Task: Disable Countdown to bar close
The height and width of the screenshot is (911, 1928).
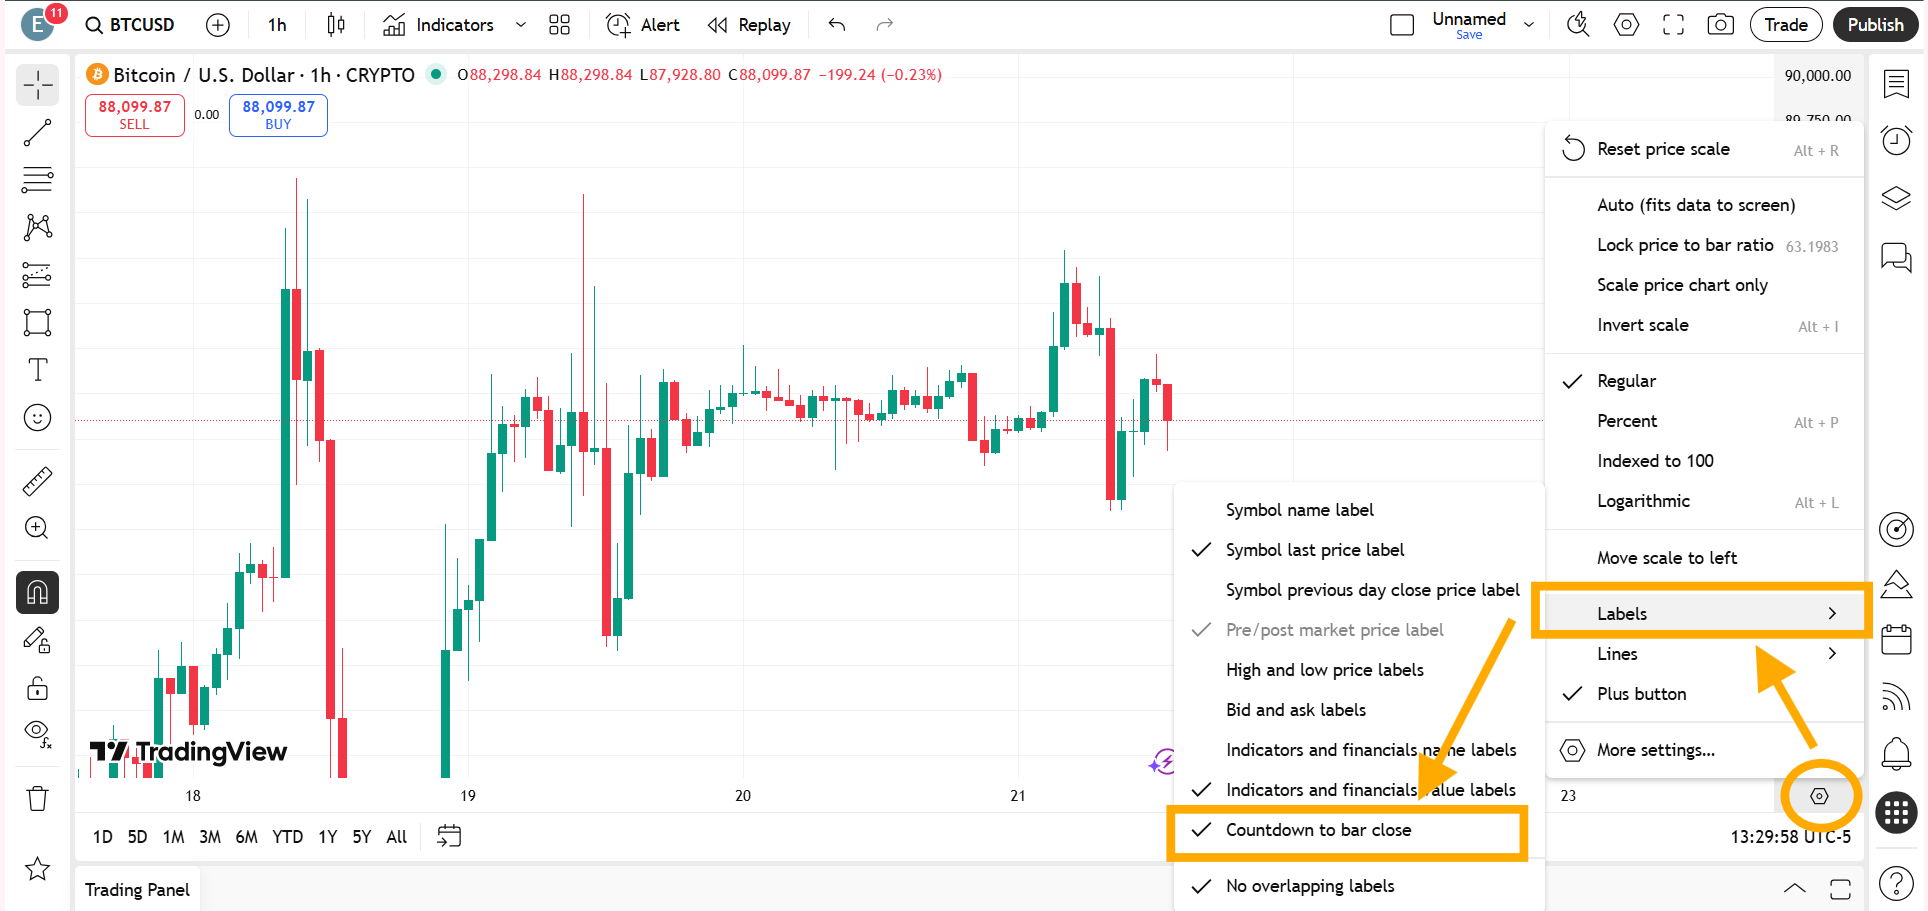Action: click(1319, 830)
